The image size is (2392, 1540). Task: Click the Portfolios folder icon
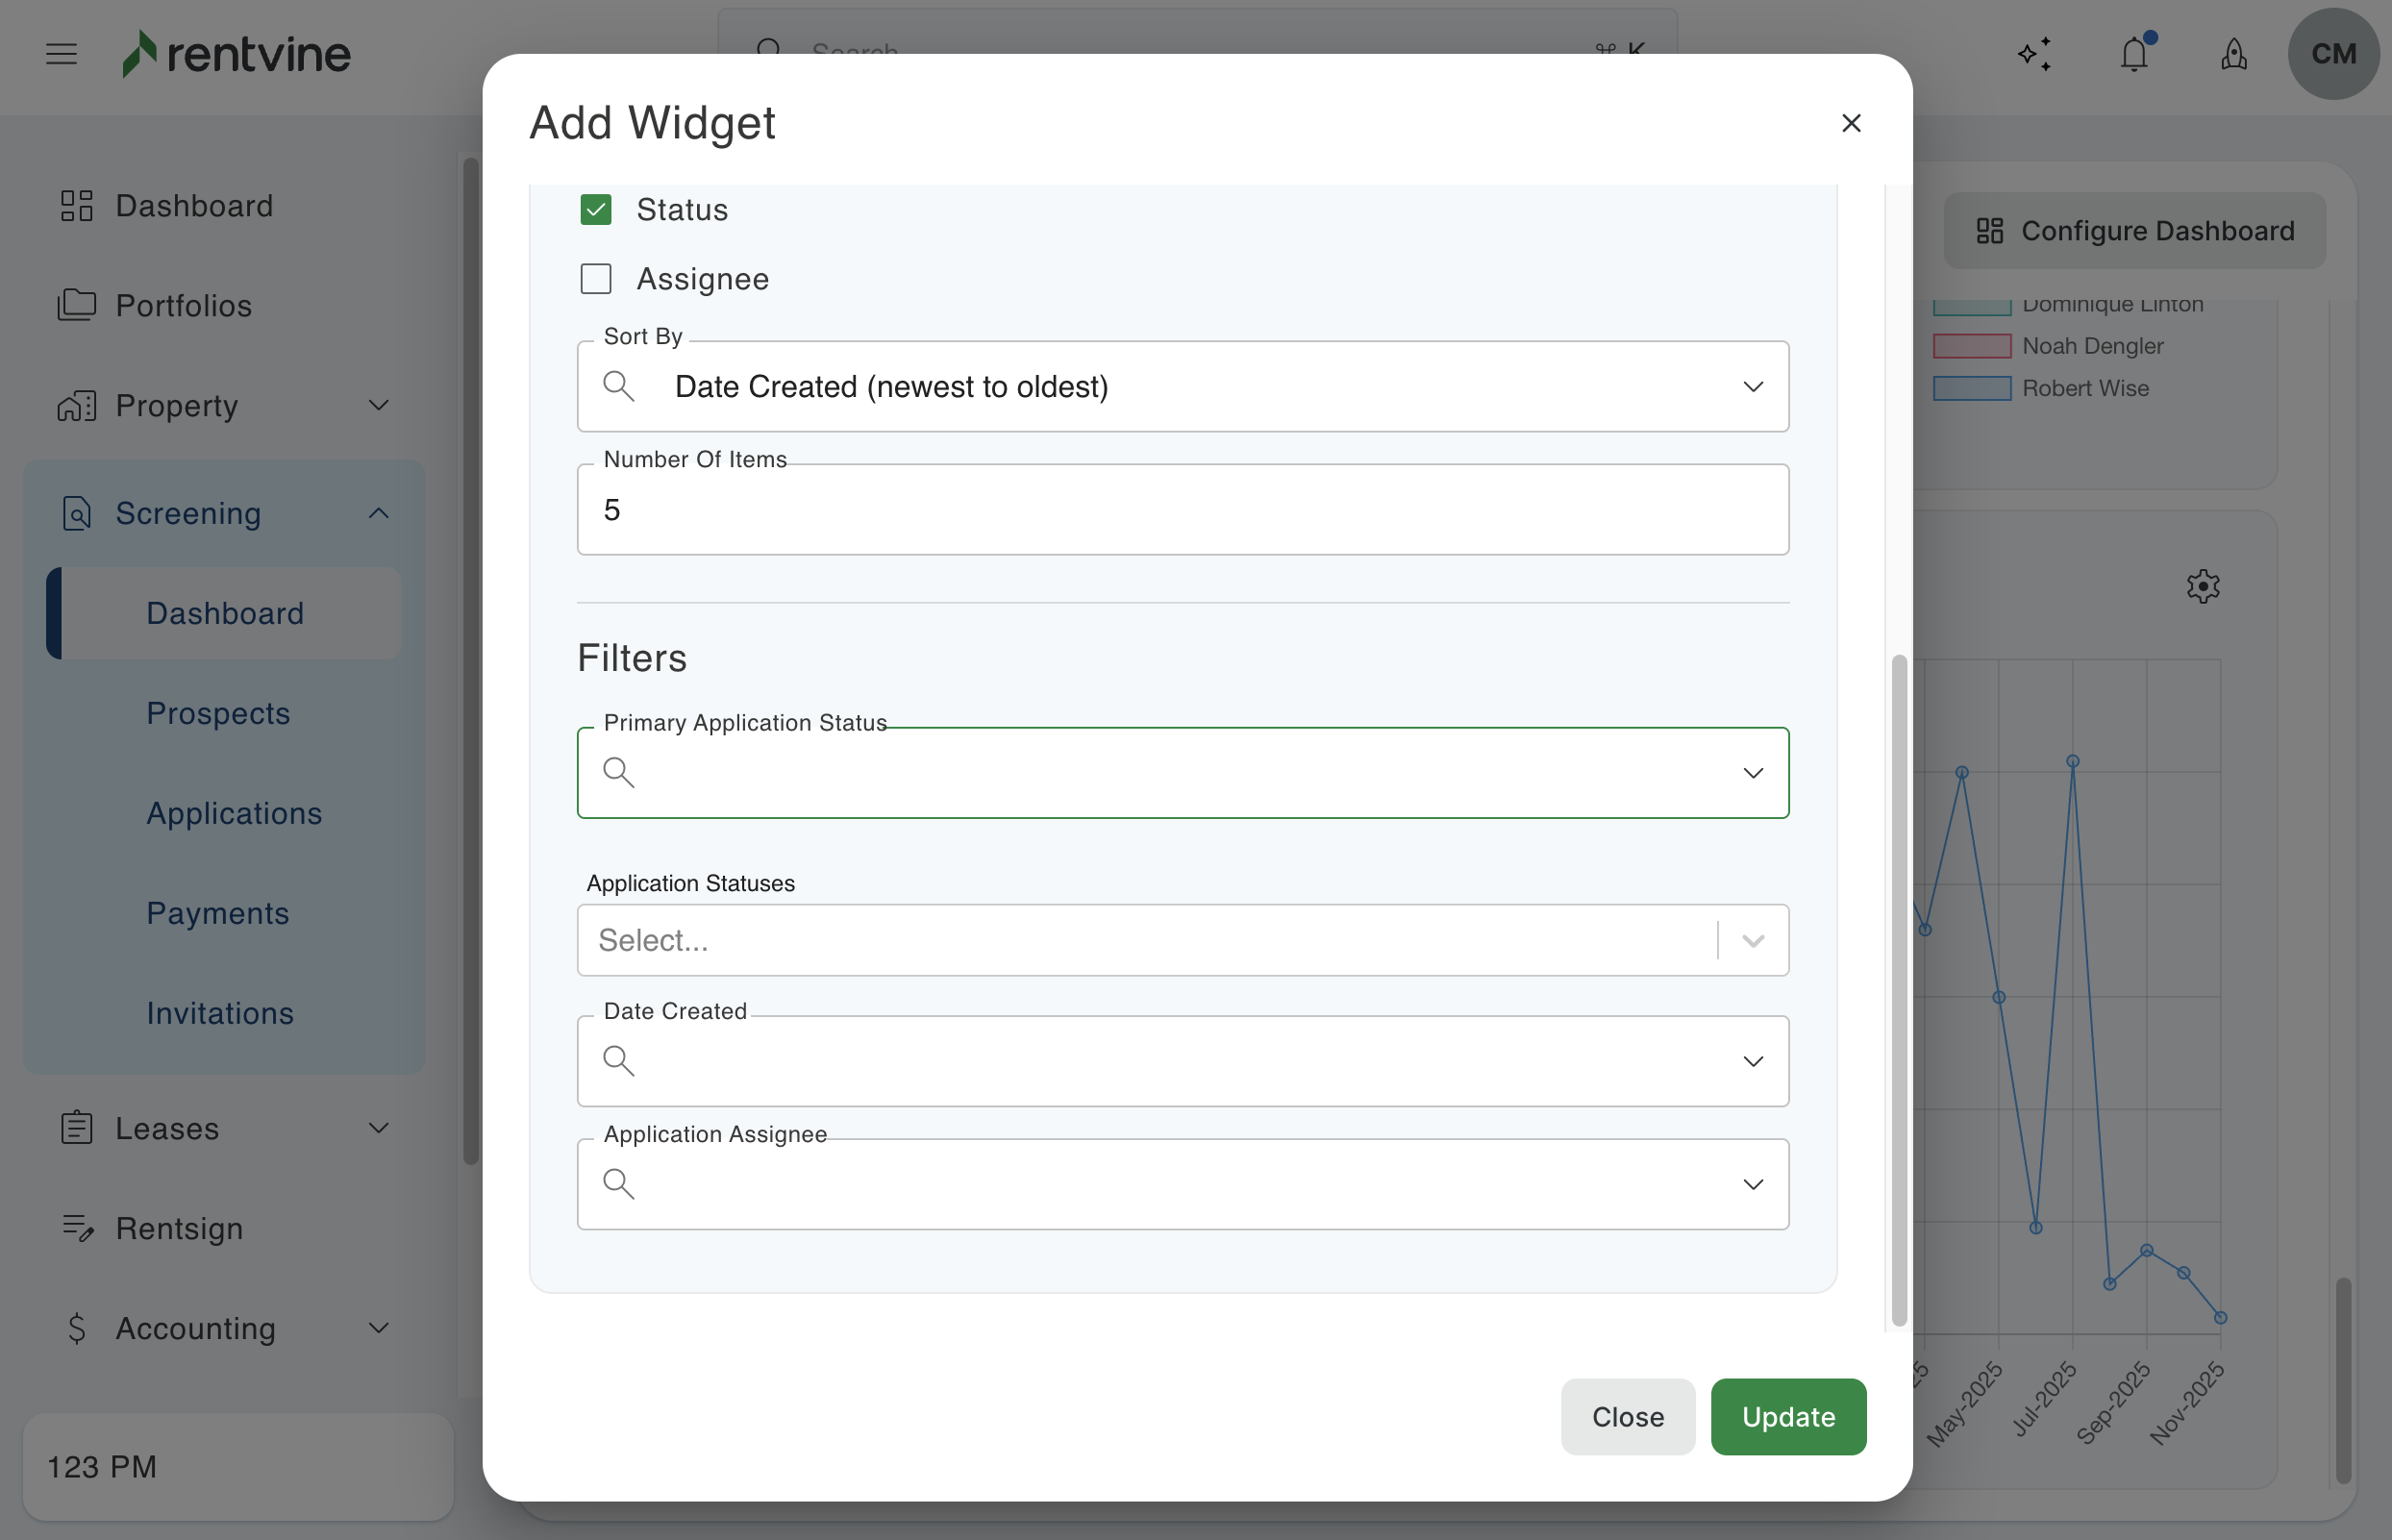76,305
